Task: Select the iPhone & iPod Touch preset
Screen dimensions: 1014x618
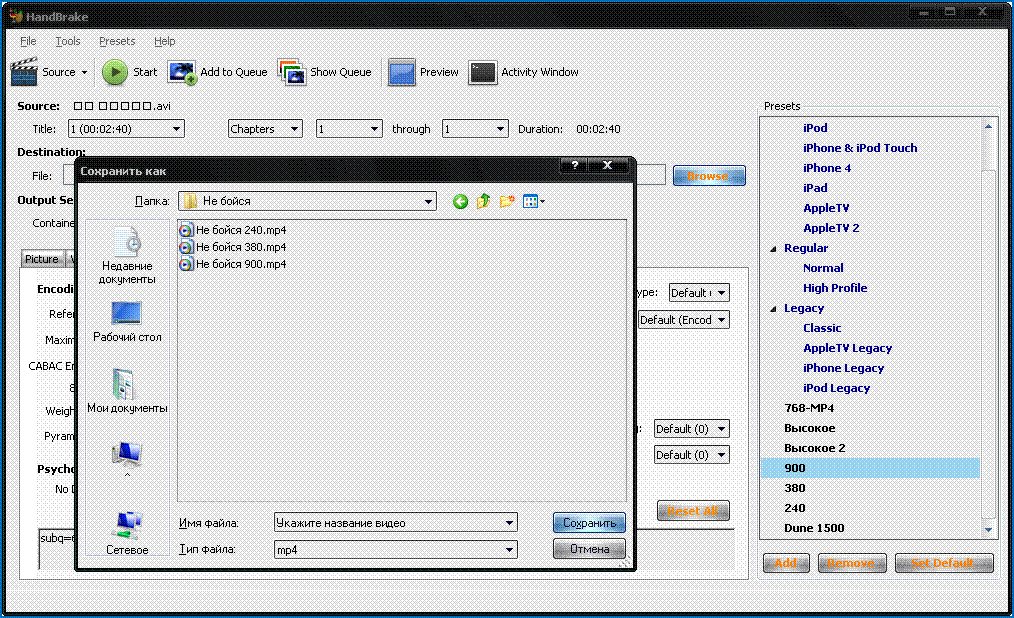Action: pos(859,148)
